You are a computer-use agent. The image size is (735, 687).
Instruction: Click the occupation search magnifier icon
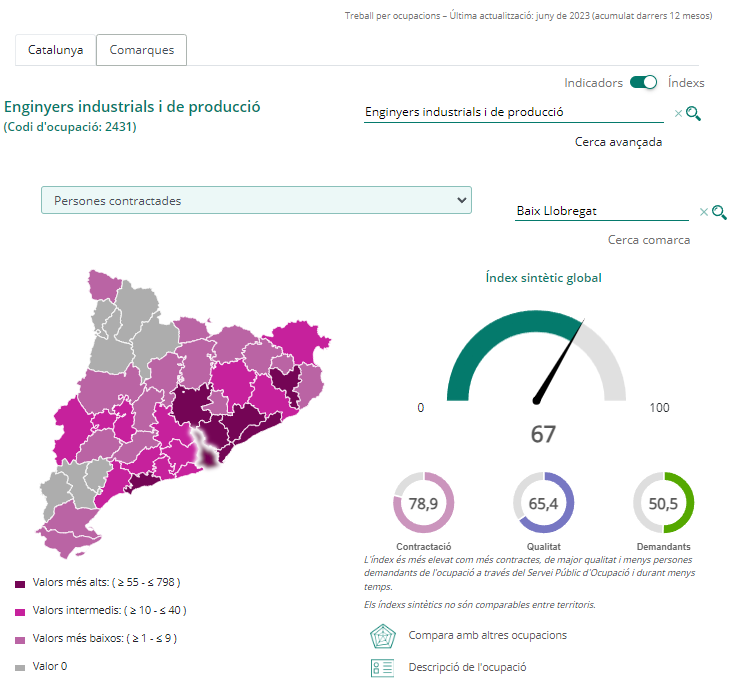[693, 113]
